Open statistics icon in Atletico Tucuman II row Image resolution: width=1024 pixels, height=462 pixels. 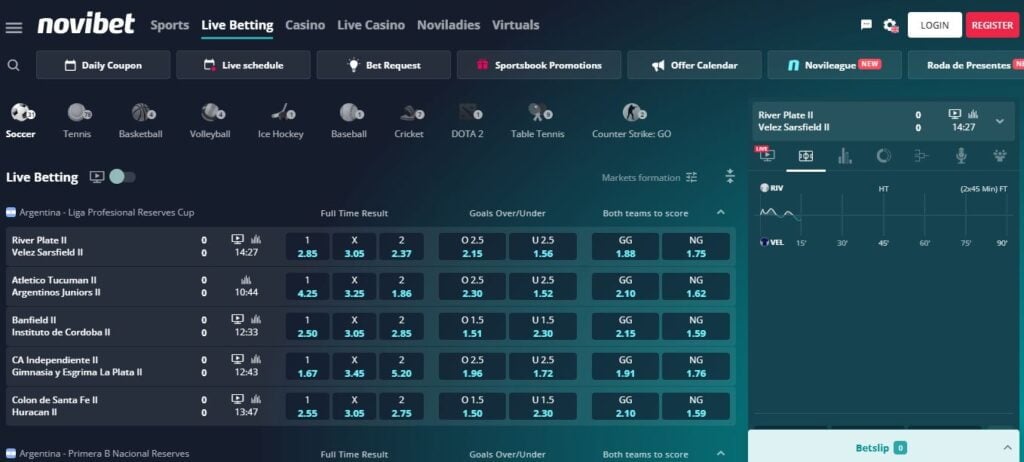246,280
